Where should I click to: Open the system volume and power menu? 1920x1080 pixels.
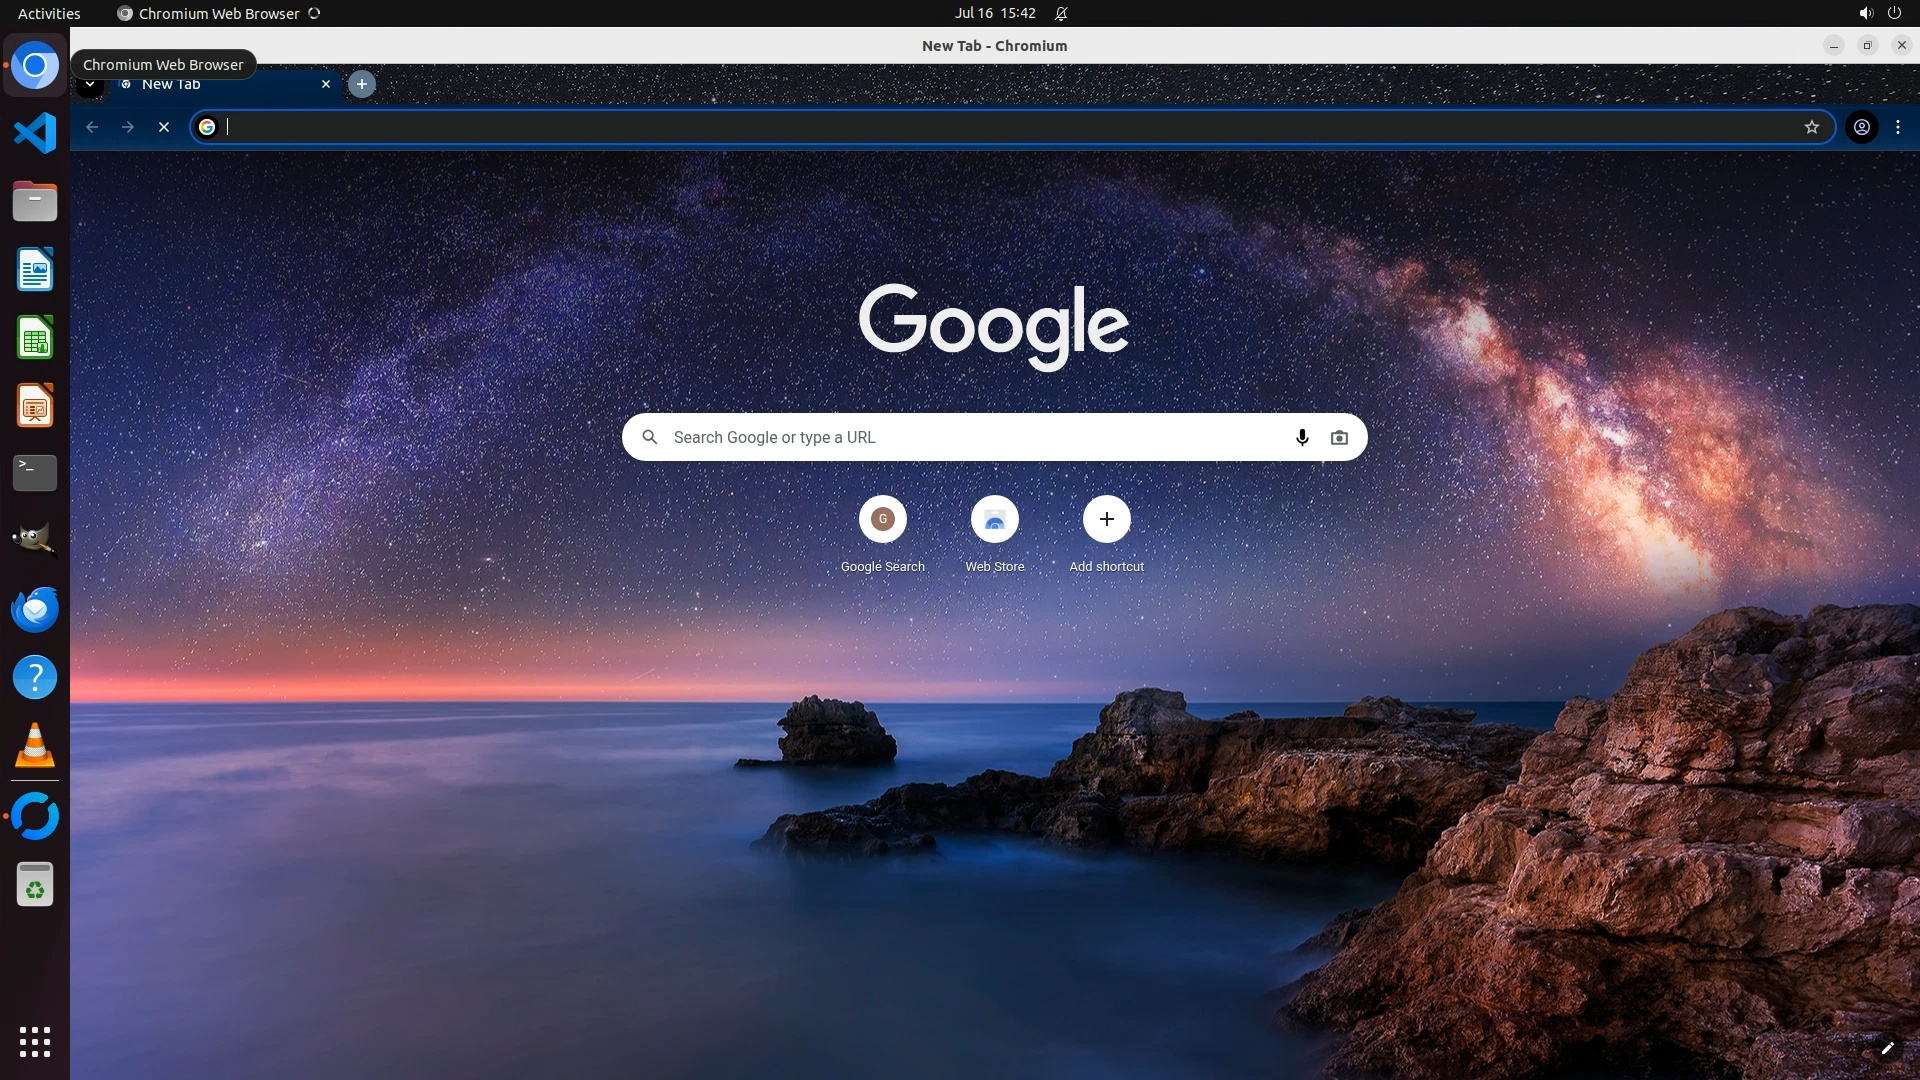(x=1879, y=13)
